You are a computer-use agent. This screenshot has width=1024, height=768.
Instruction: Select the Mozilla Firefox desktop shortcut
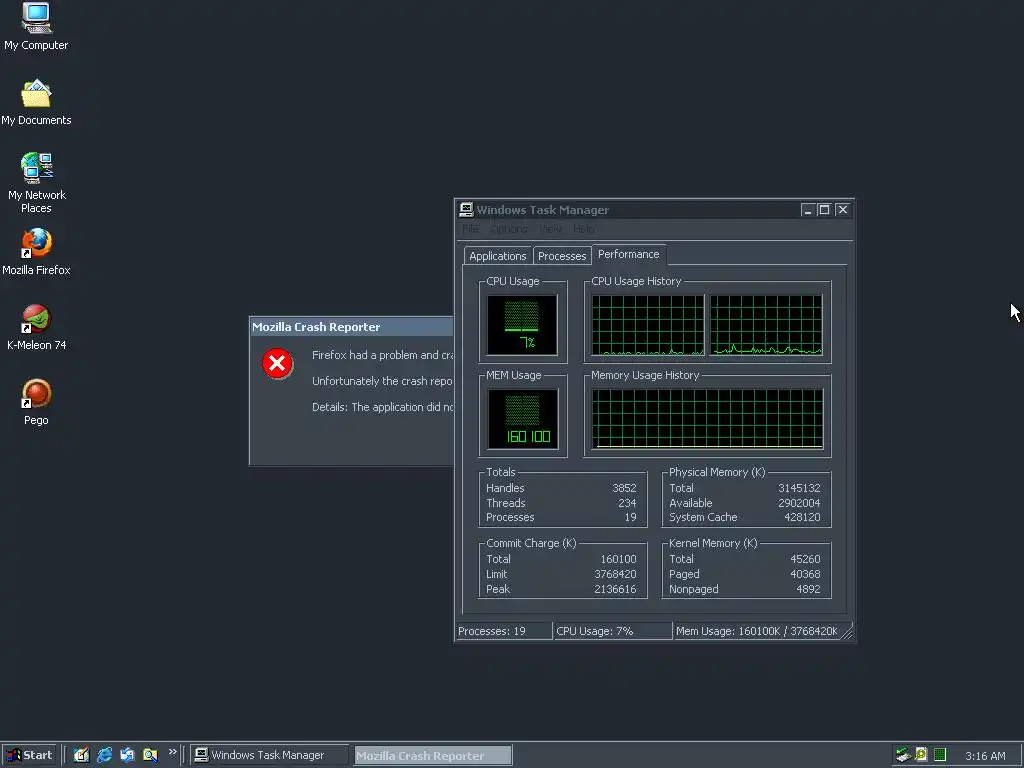pos(36,251)
